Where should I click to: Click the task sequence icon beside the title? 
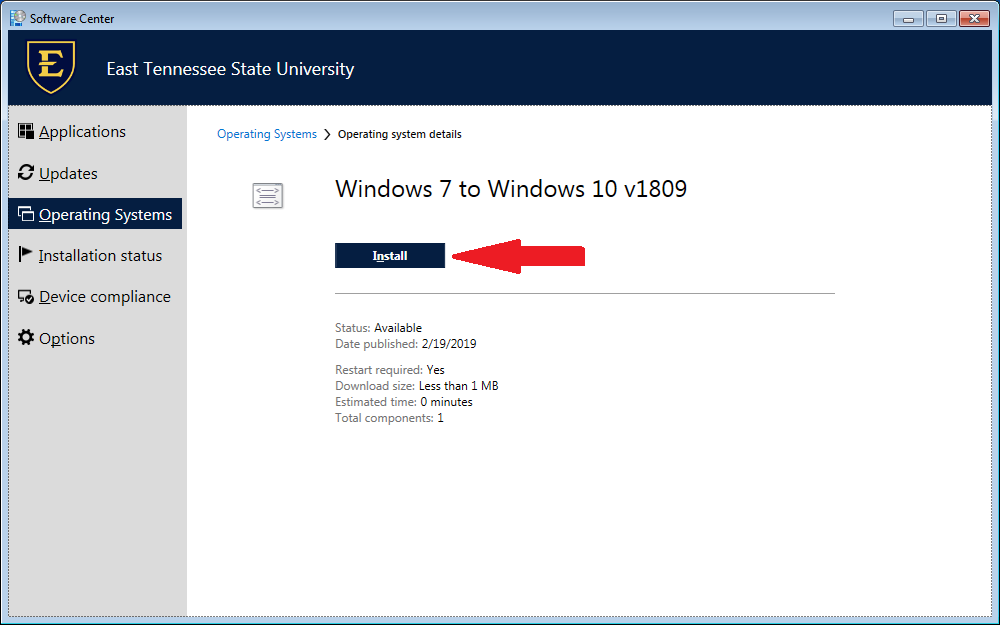click(268, 195)
